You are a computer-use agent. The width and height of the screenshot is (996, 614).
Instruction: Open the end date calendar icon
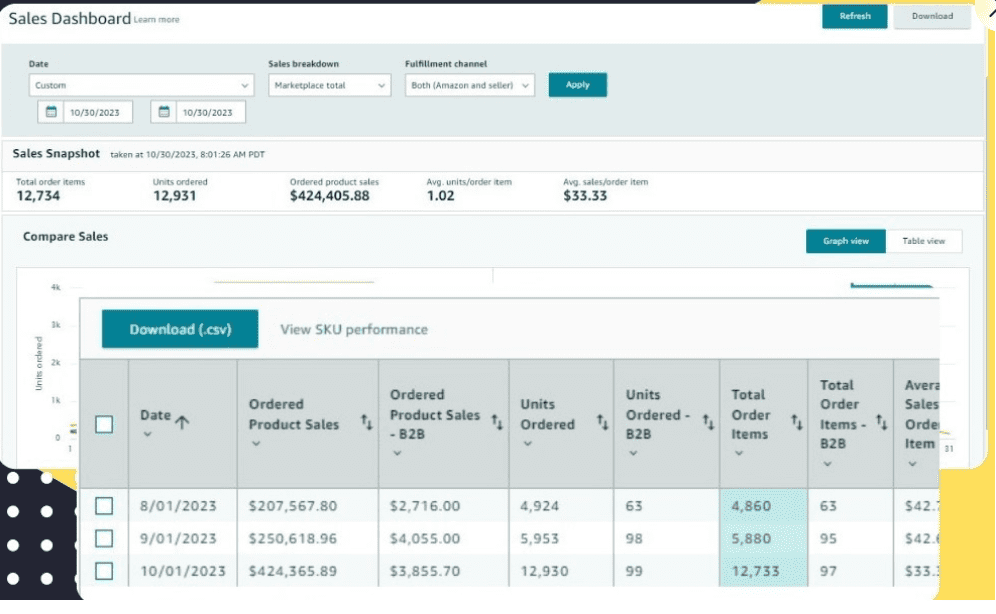tap(164, 112)
